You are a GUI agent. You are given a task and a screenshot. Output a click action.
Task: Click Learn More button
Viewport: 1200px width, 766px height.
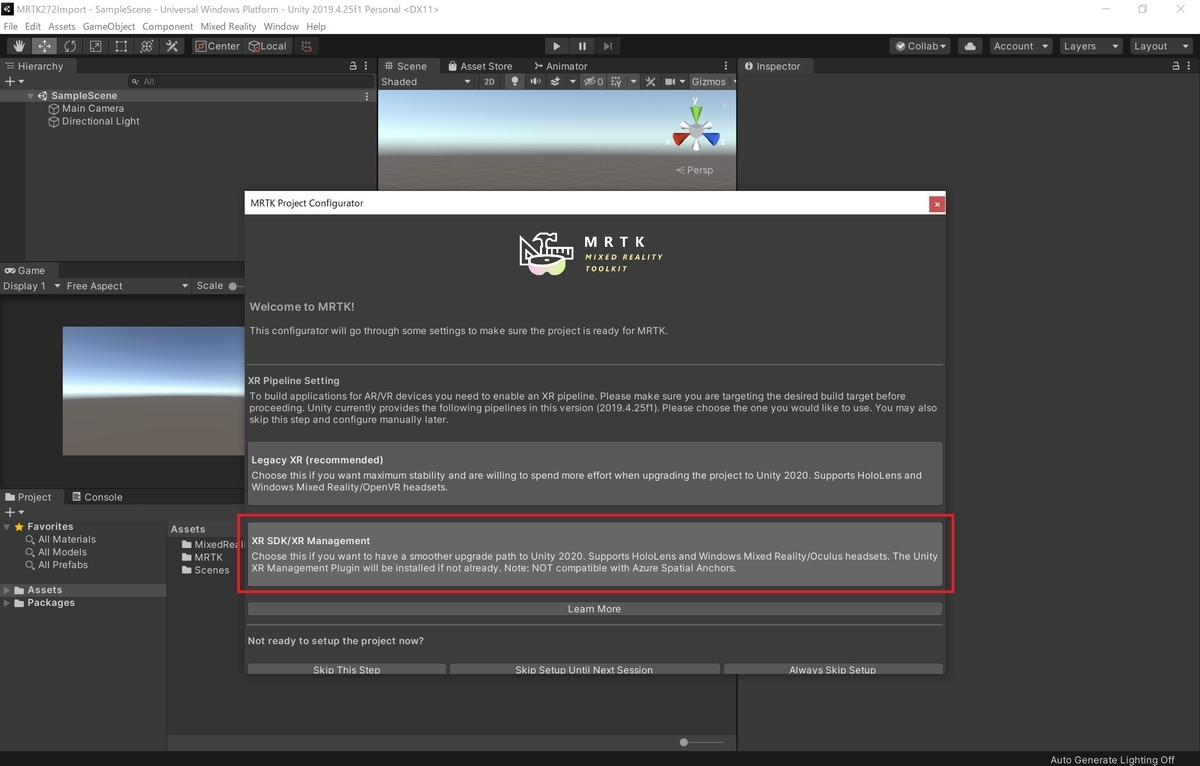[595, 609]
